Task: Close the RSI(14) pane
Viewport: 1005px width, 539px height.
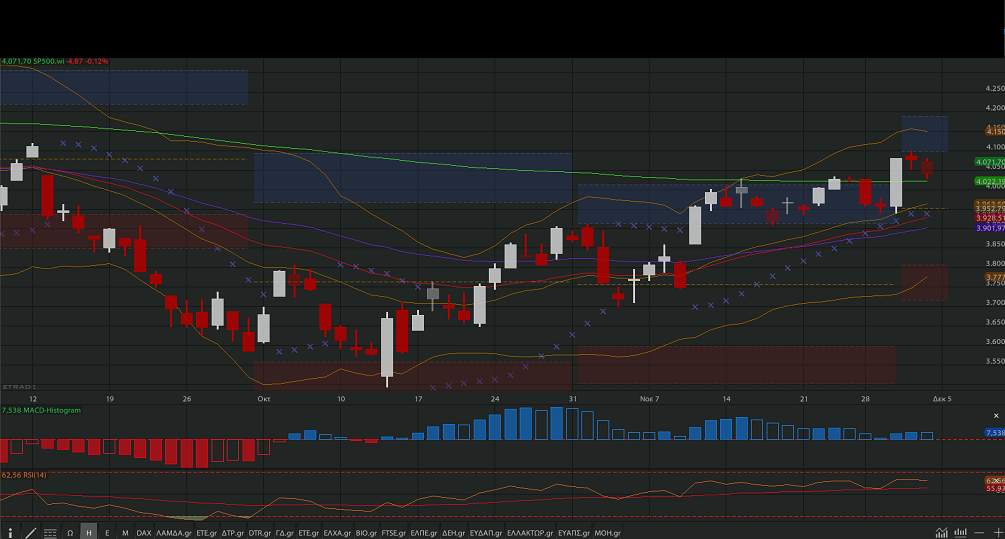Action: [x=996, y=481]
